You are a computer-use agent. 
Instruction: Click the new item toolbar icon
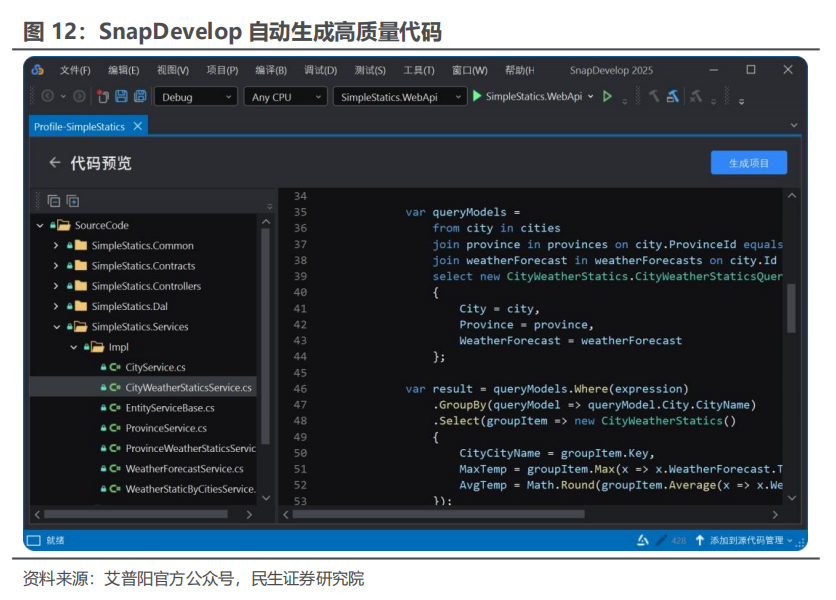tap(103, 96)
